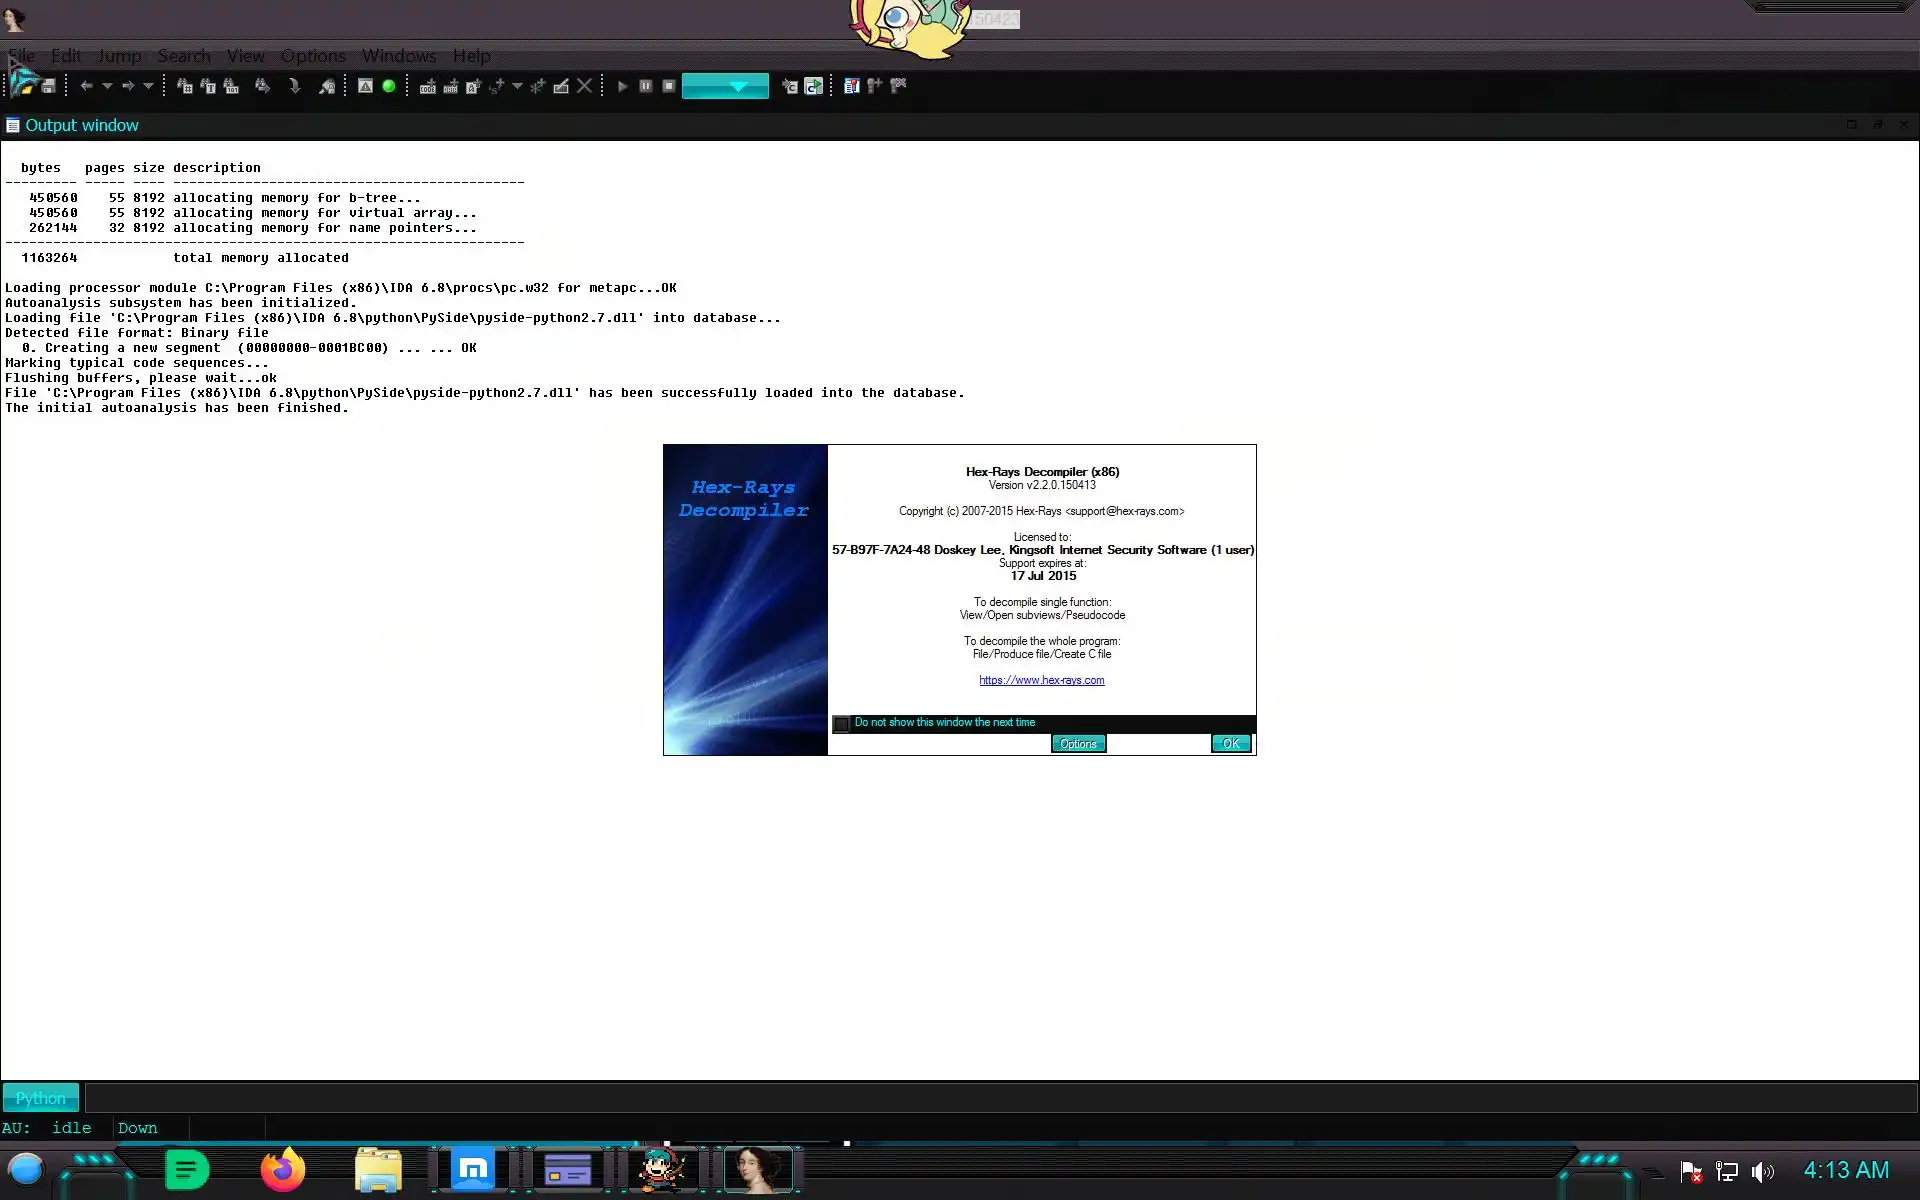Click the pause process icon
The height and width of the screenshot is (1200, 1920).
(x=646, y=86)
